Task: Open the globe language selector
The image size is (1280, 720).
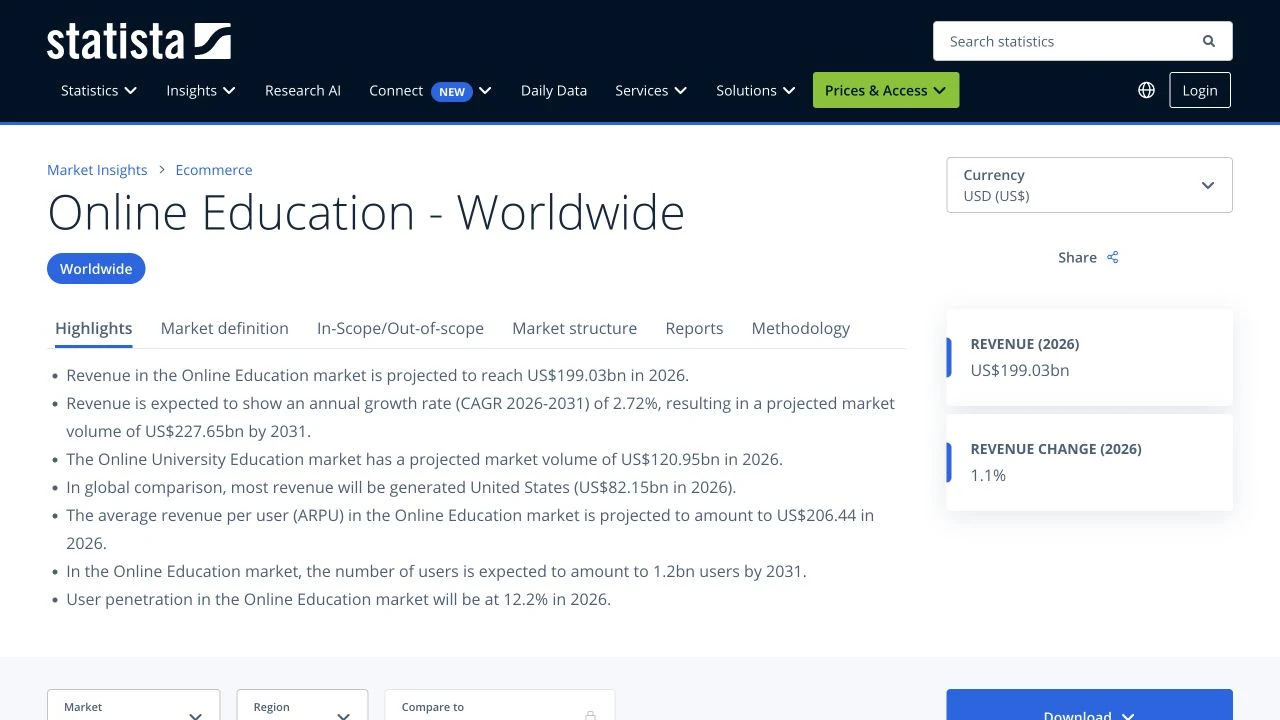Action: click(1147, 90)
